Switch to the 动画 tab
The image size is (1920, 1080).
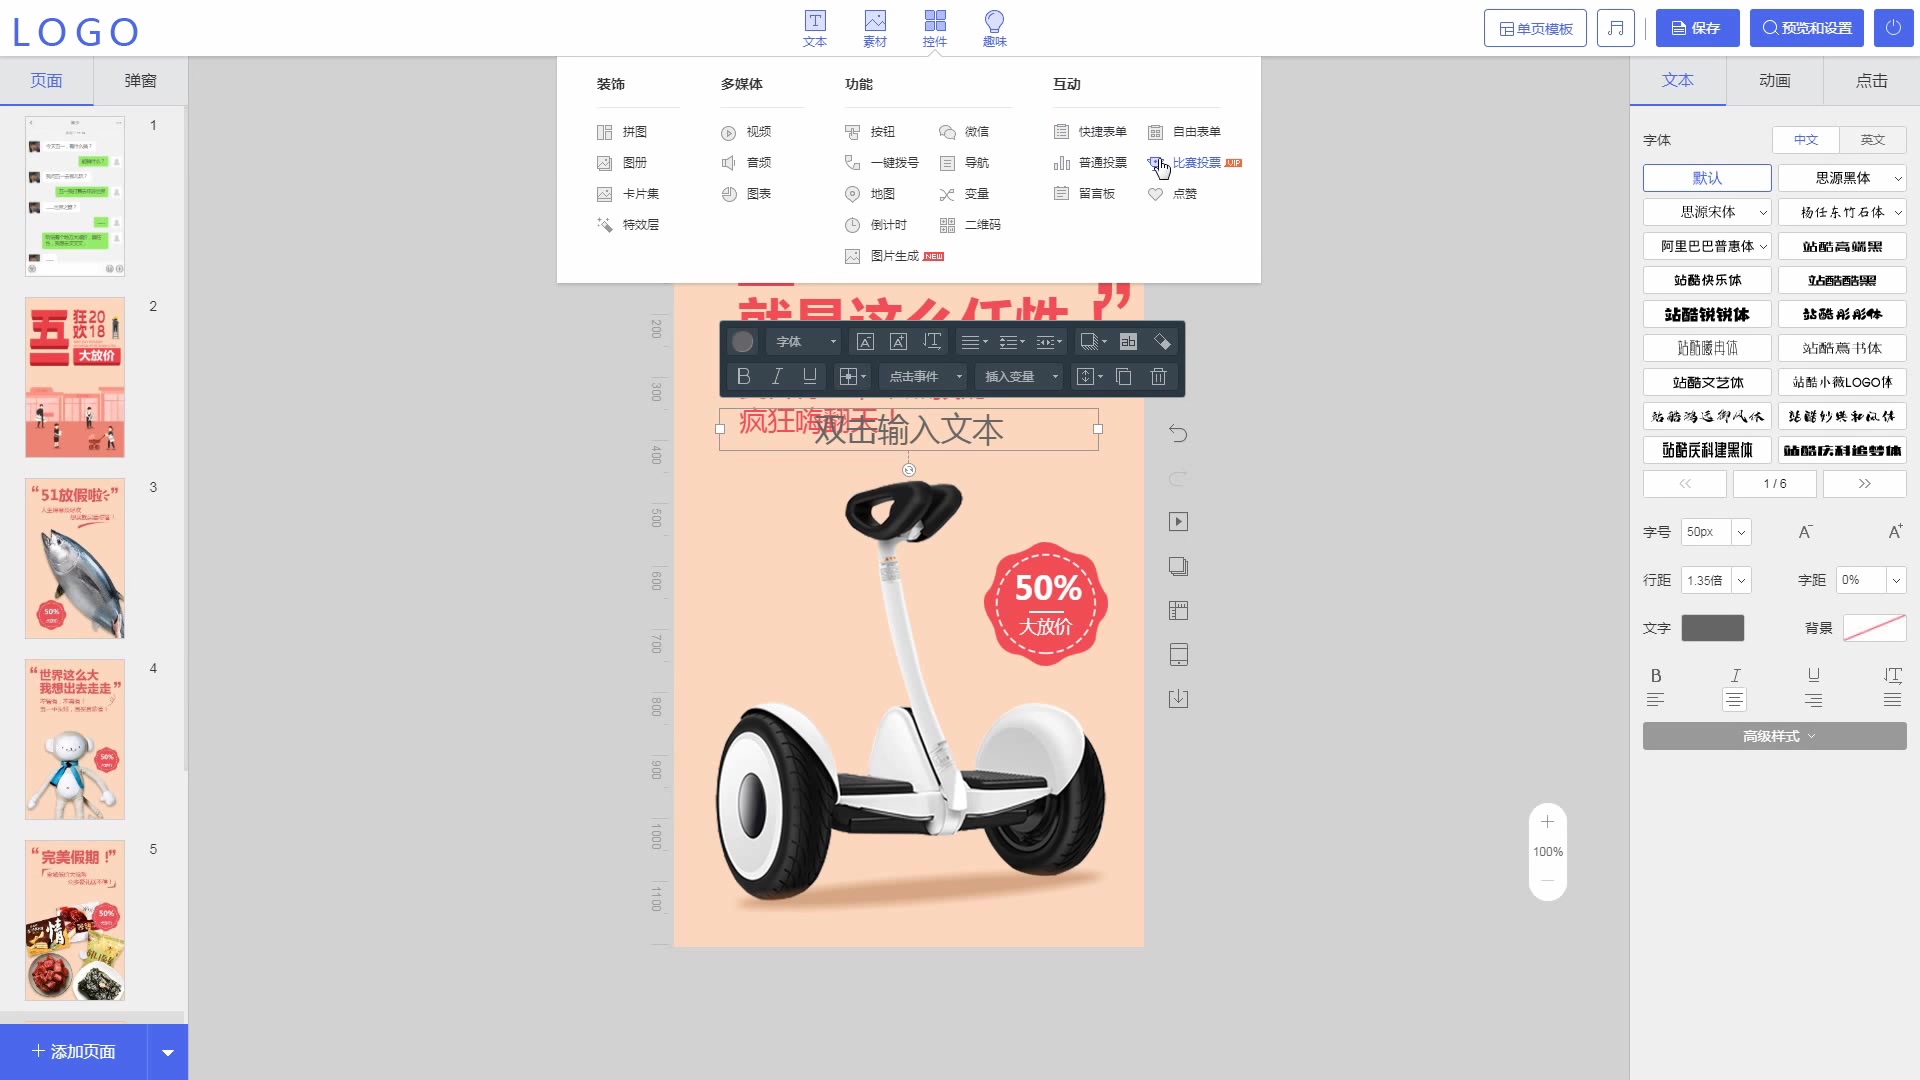pos(1774,80)
